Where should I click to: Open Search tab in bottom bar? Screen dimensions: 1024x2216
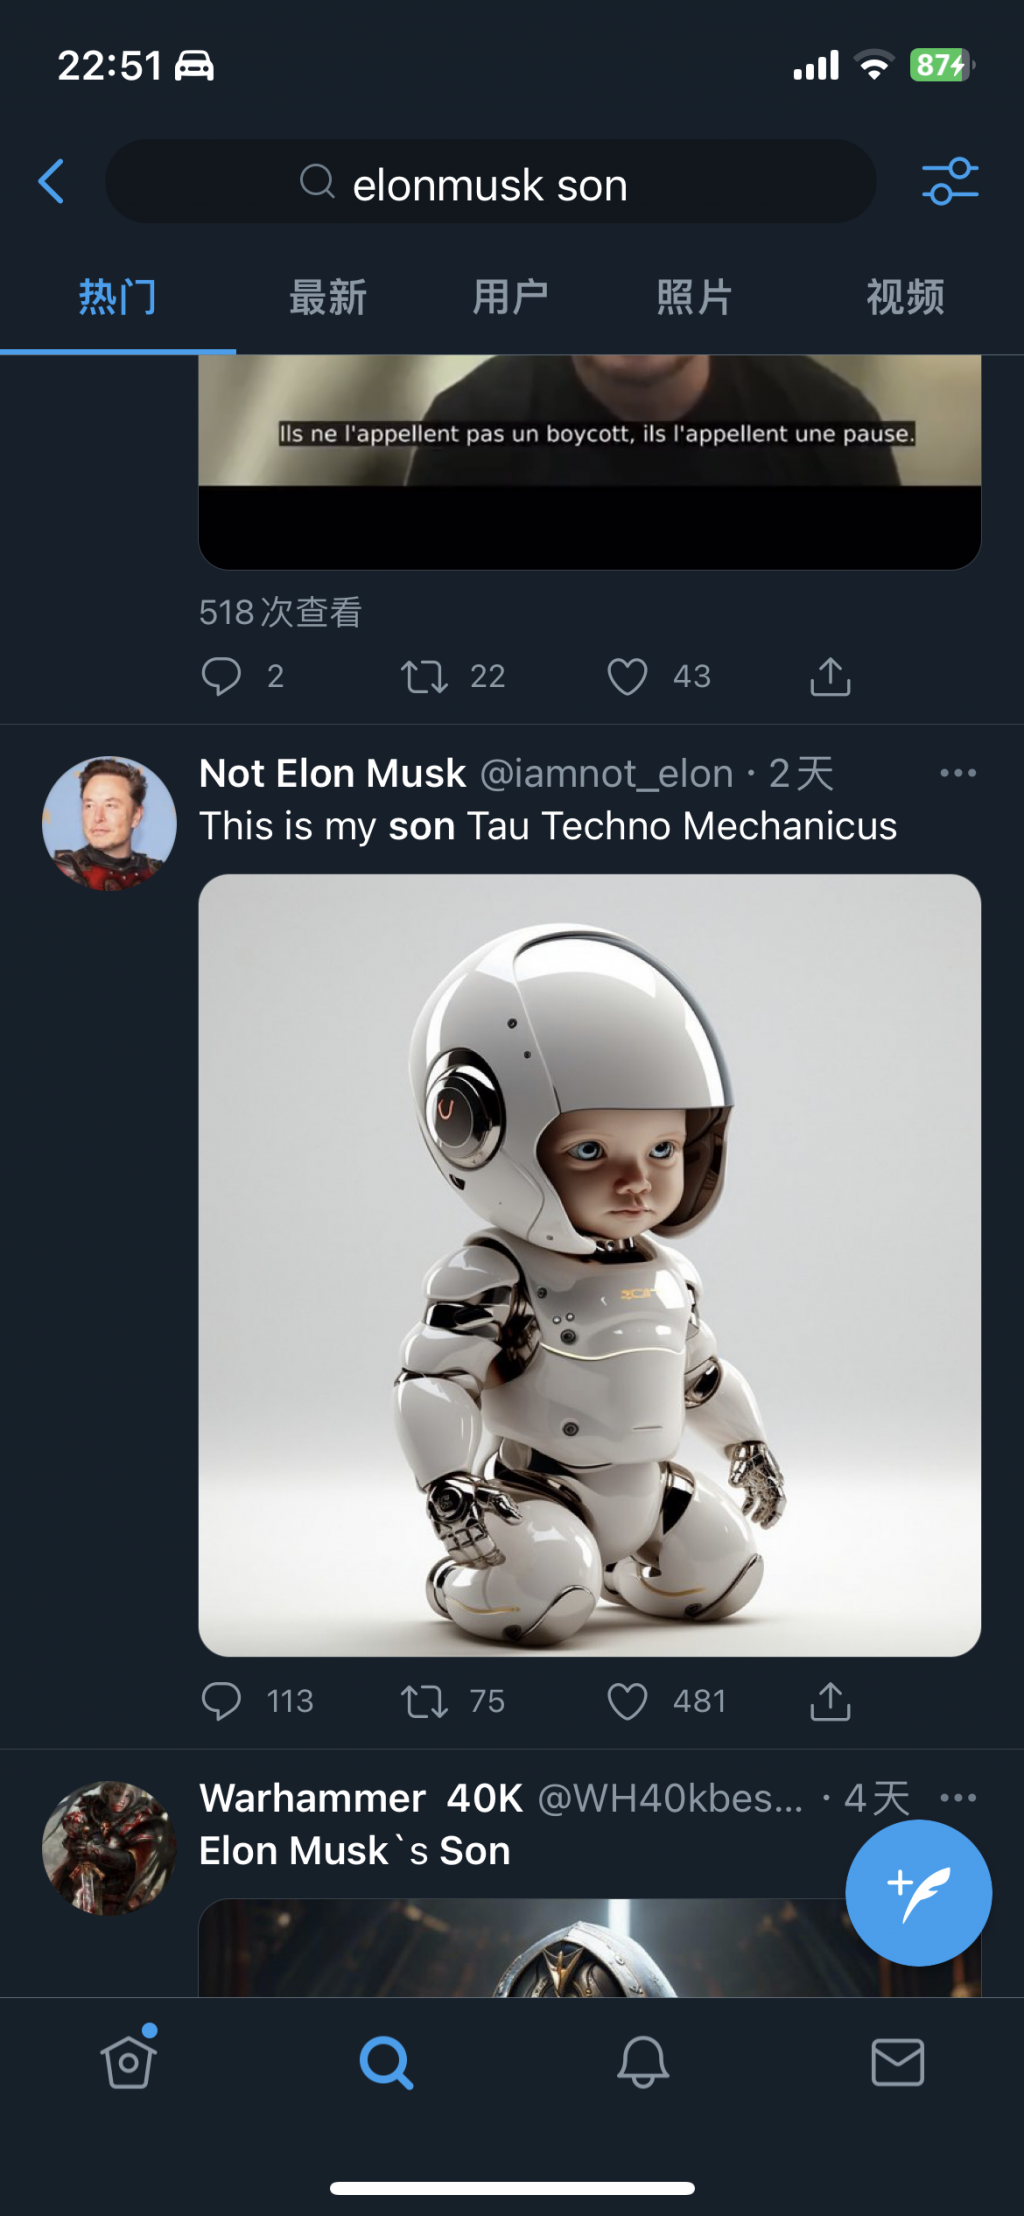pyautogui.click(x=386, y=2062)
